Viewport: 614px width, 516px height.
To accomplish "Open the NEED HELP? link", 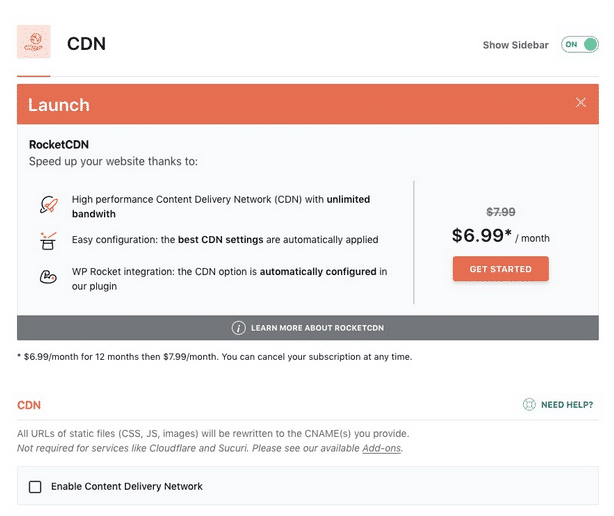I will tap(567, 405).
